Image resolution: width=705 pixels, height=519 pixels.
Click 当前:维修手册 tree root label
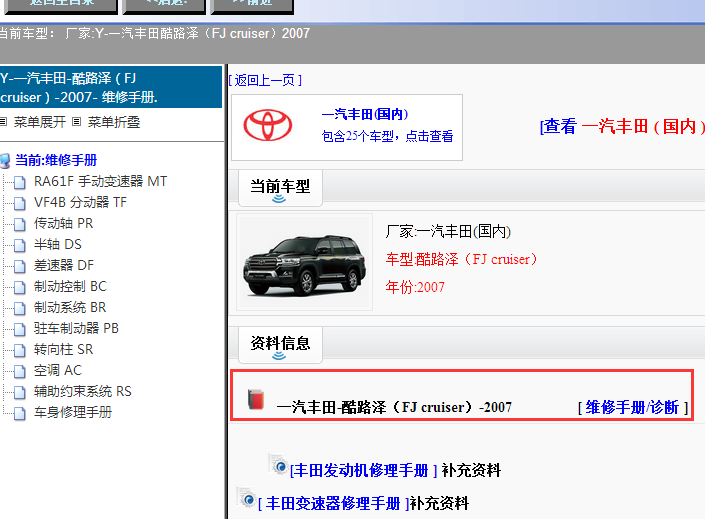click(56, 160)
